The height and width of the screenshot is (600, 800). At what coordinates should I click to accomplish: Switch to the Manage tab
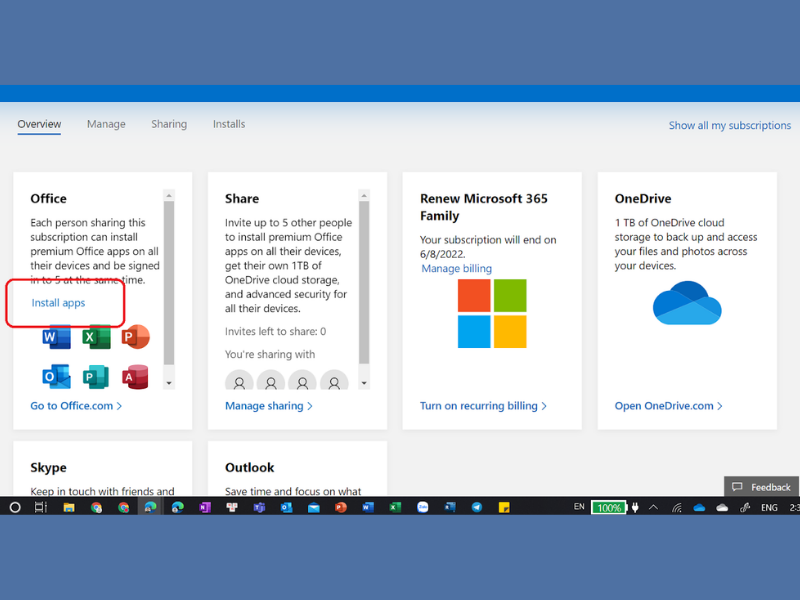point(106,124)
